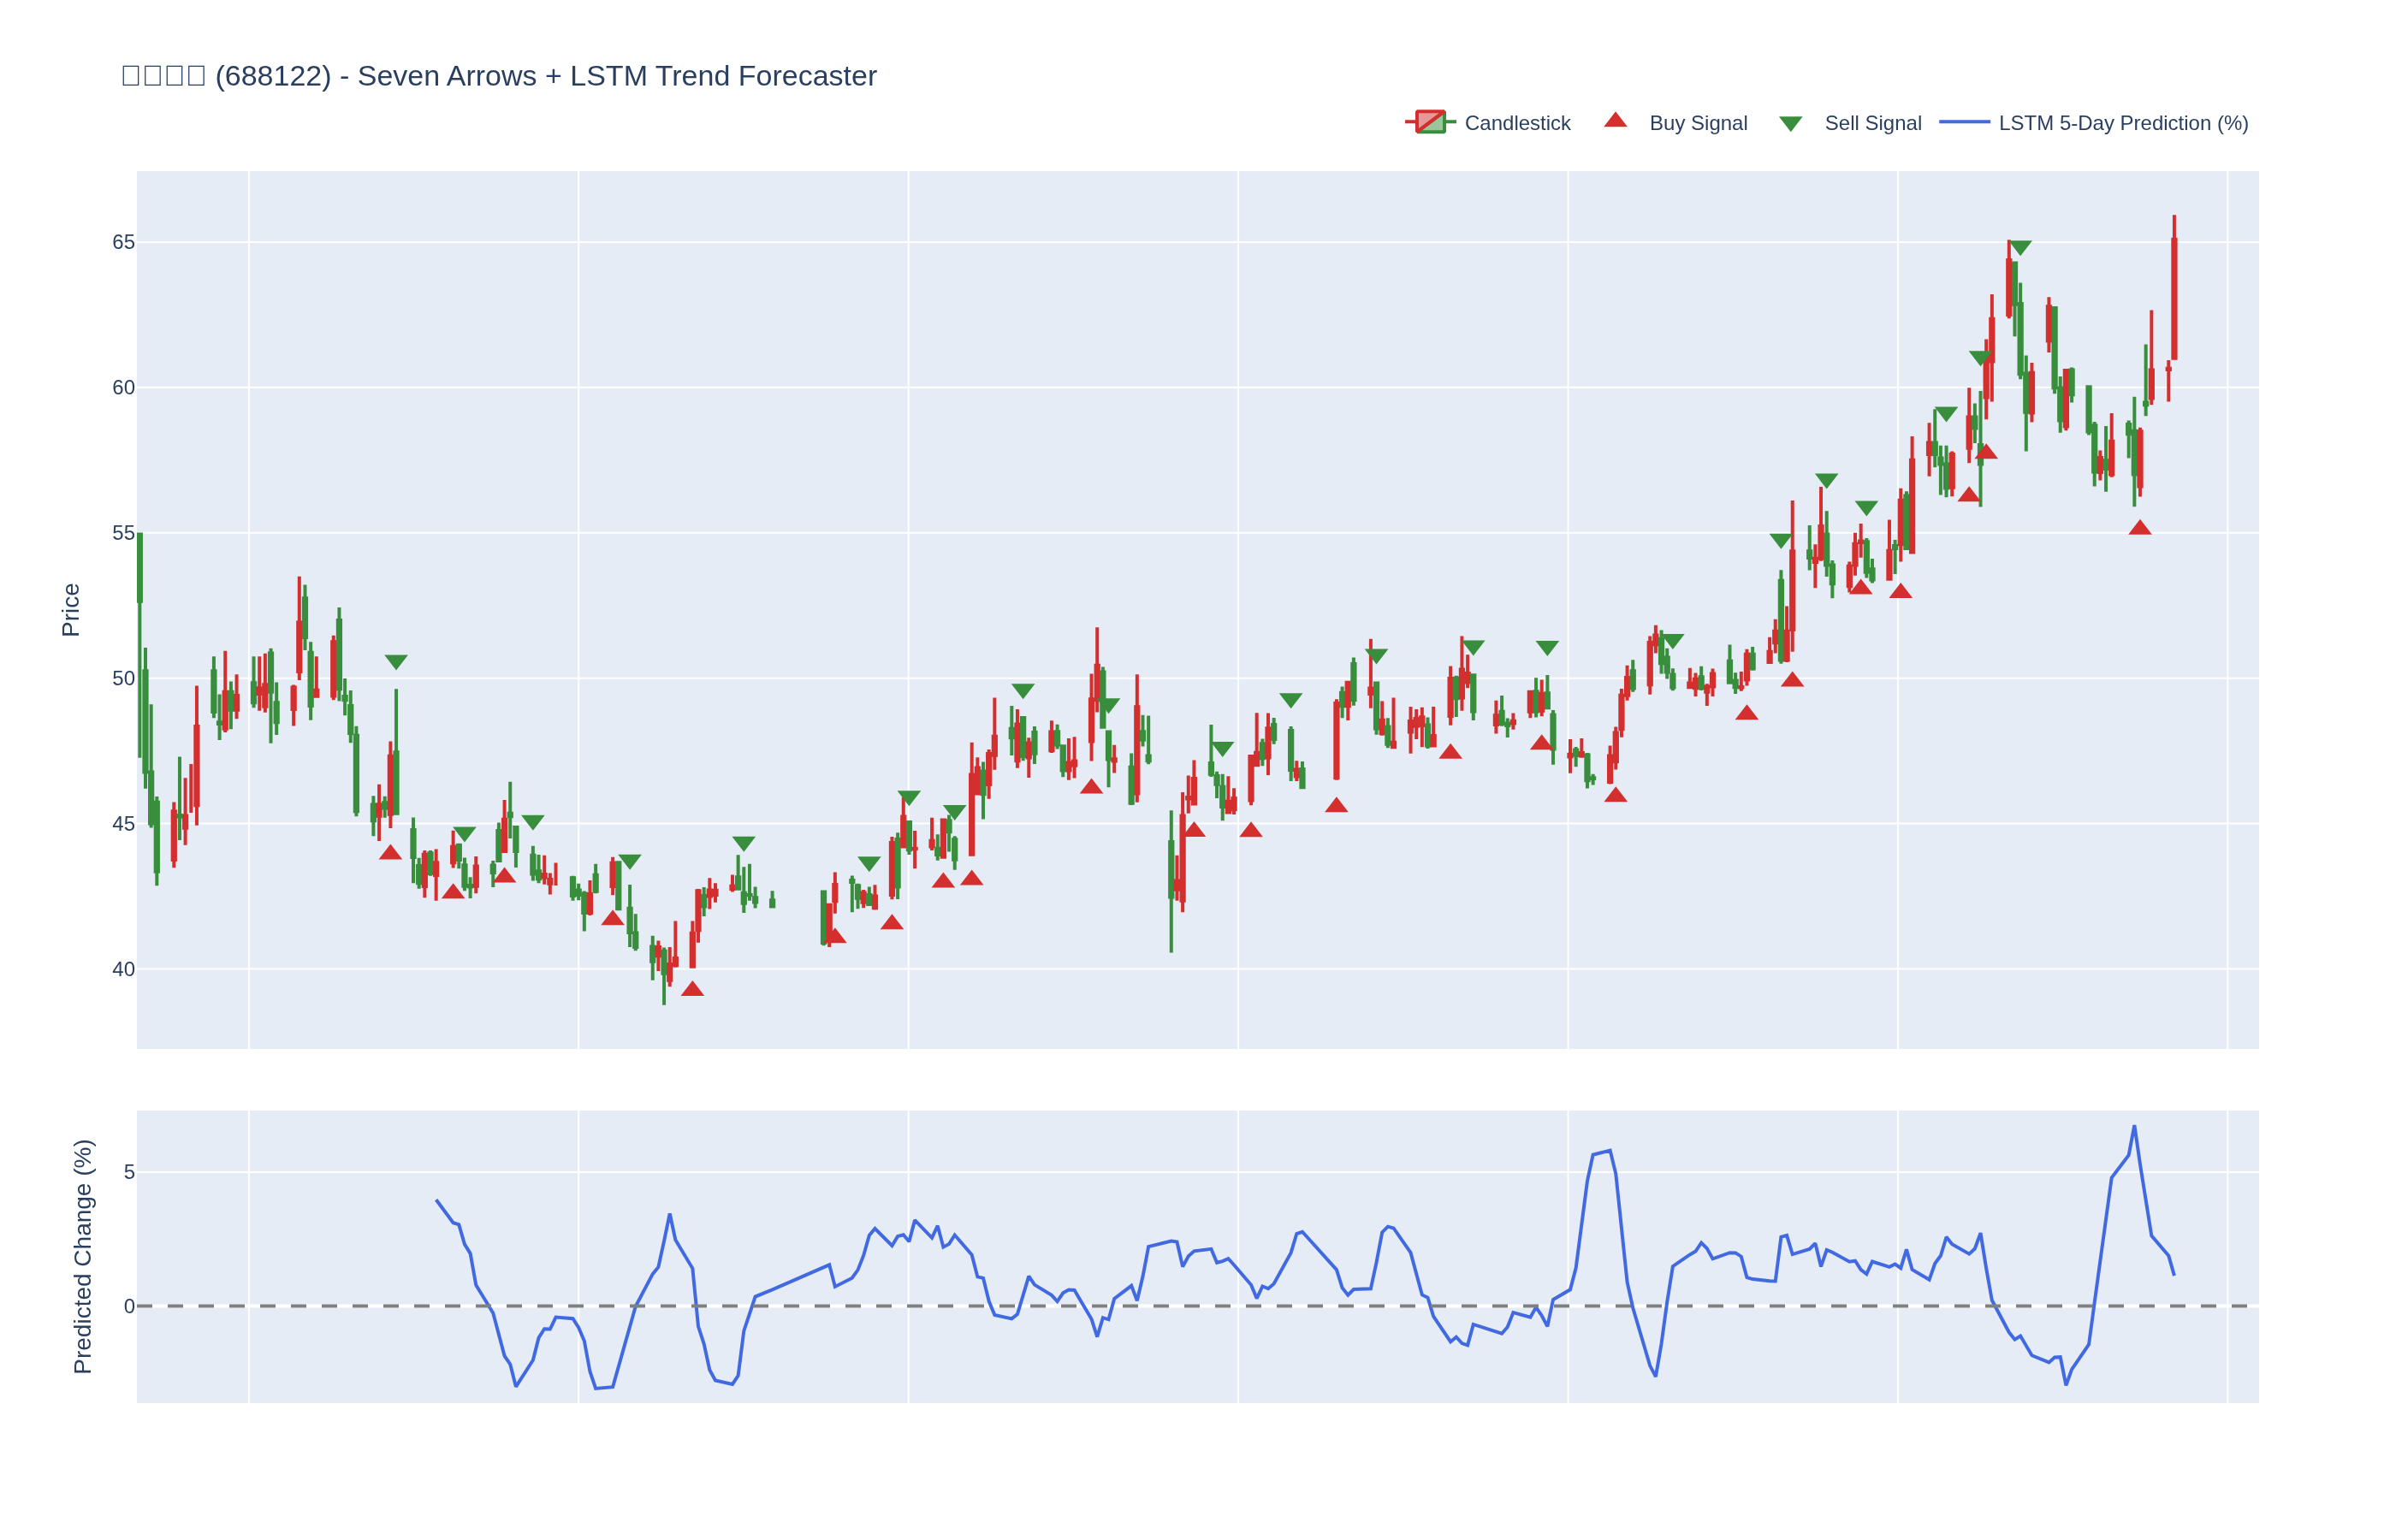Toggle the Sell Signal legend label
Viewport: 2396px width, 1540px height.
pyautogui.click(x=1872, y=123)
